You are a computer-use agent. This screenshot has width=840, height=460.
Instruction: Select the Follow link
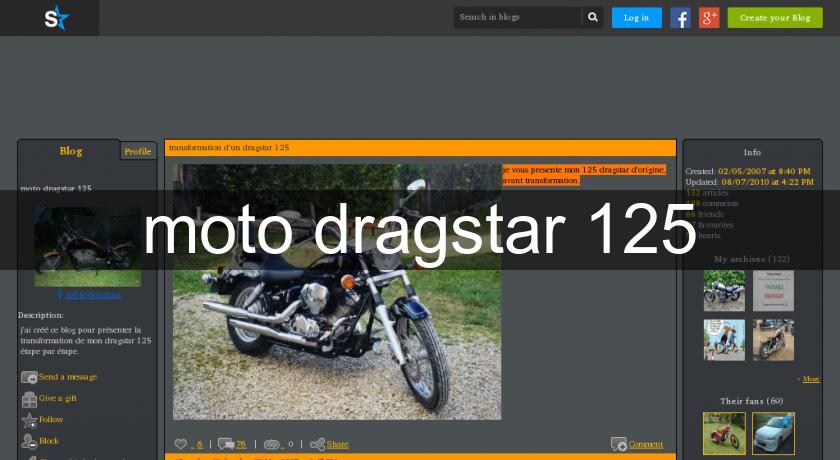pyautogui.click(x=51, y=420)
